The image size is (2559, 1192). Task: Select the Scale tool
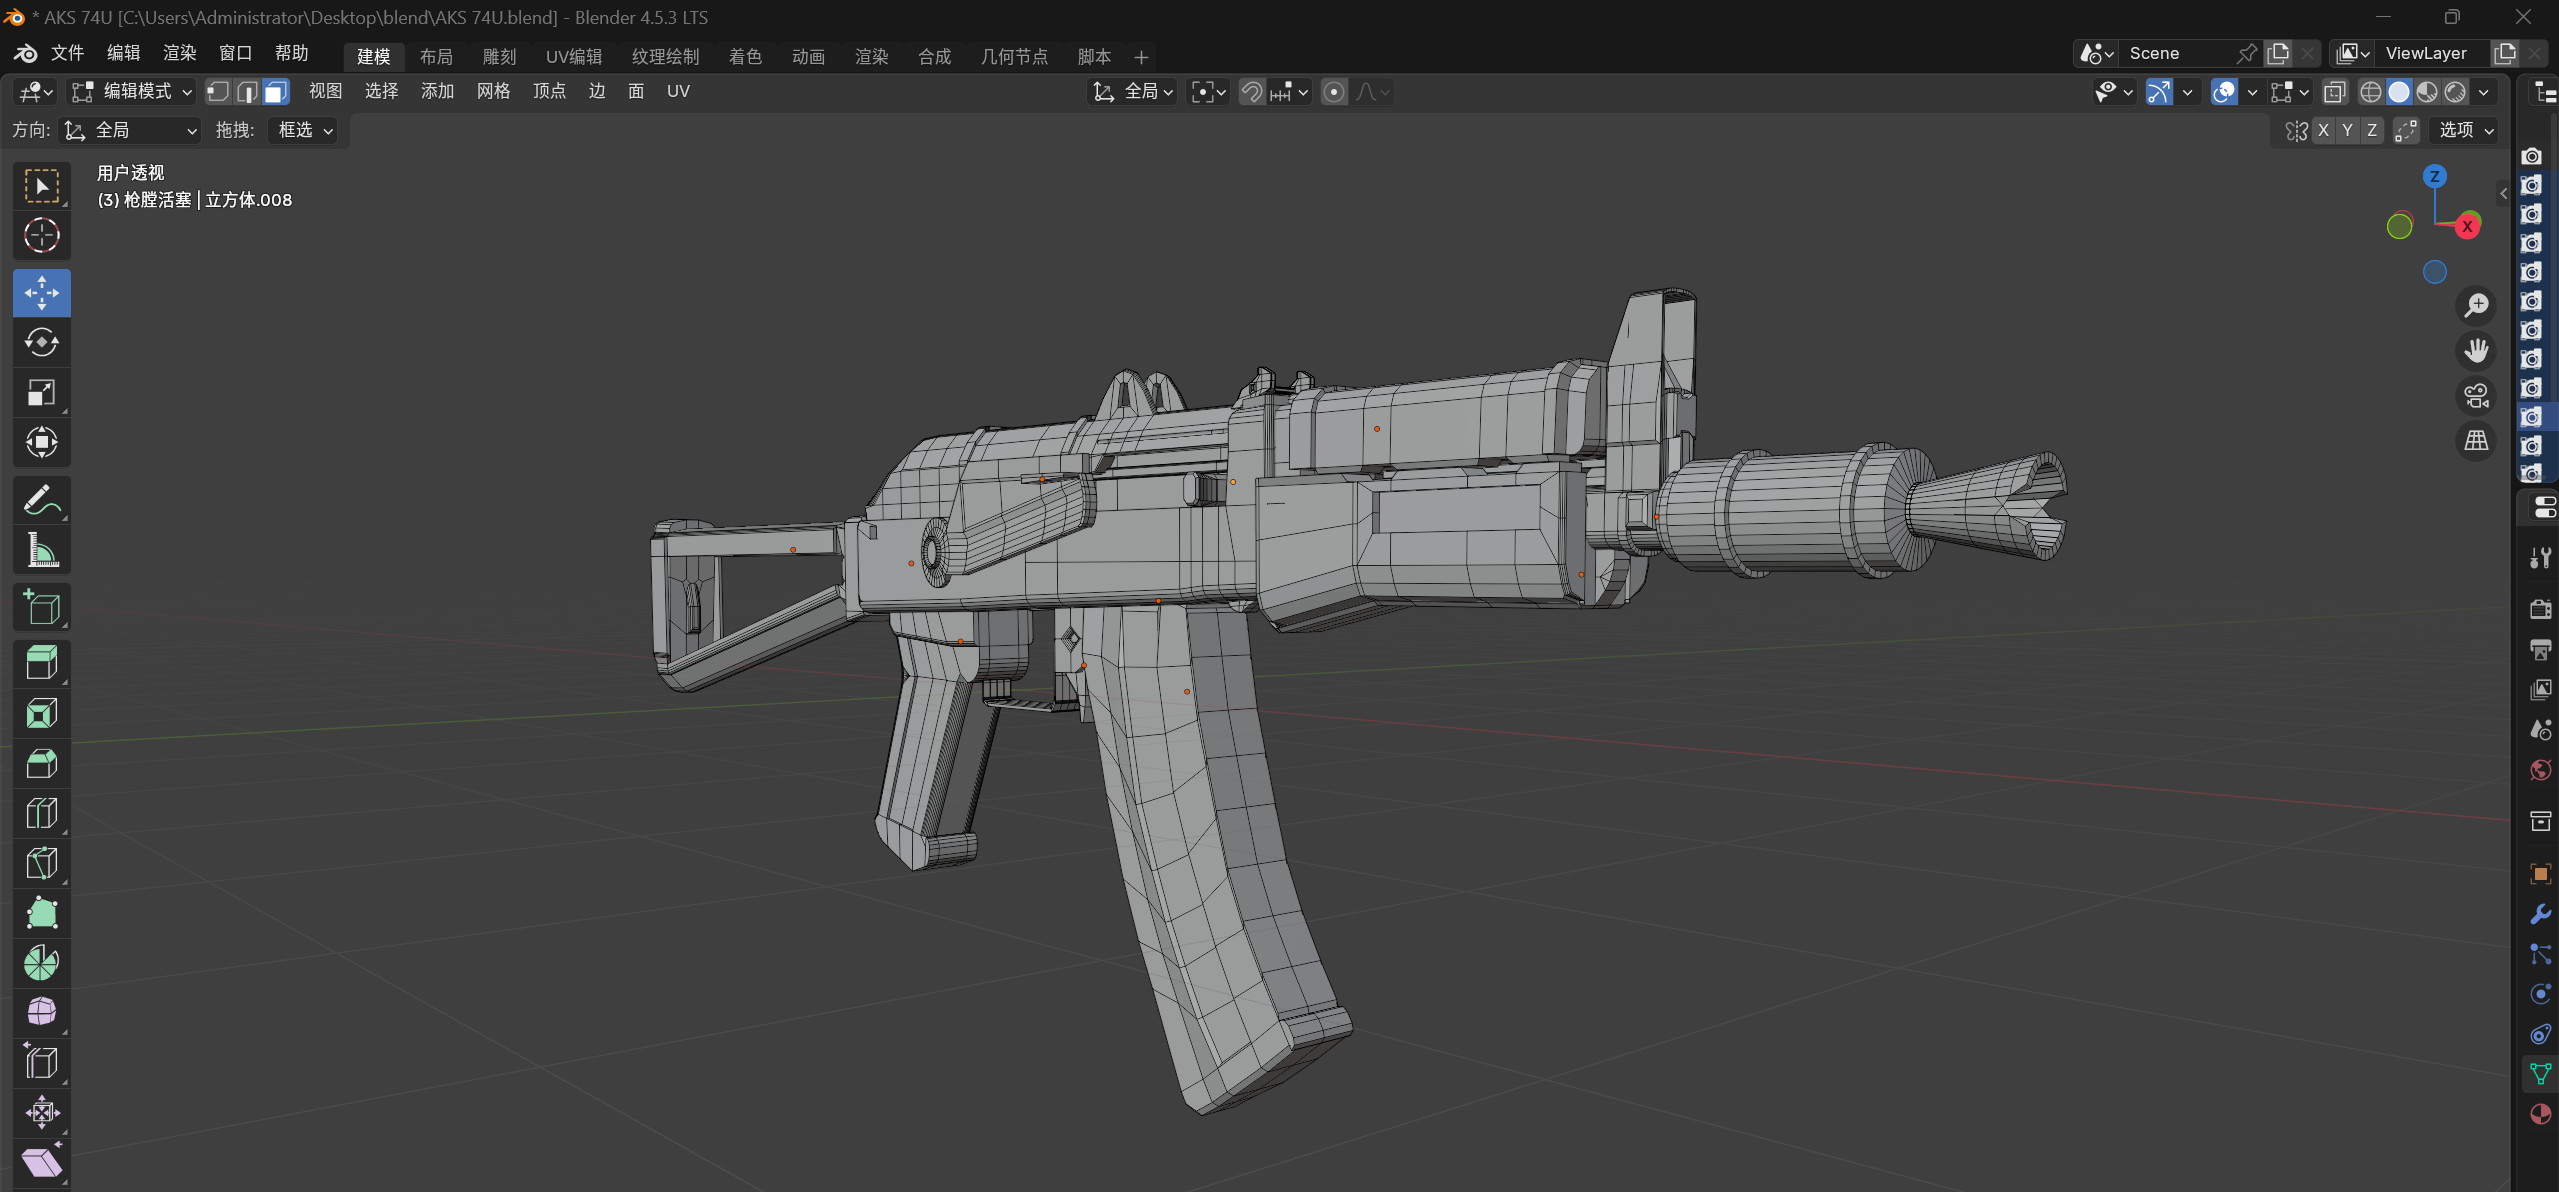[x=41, y=393]
